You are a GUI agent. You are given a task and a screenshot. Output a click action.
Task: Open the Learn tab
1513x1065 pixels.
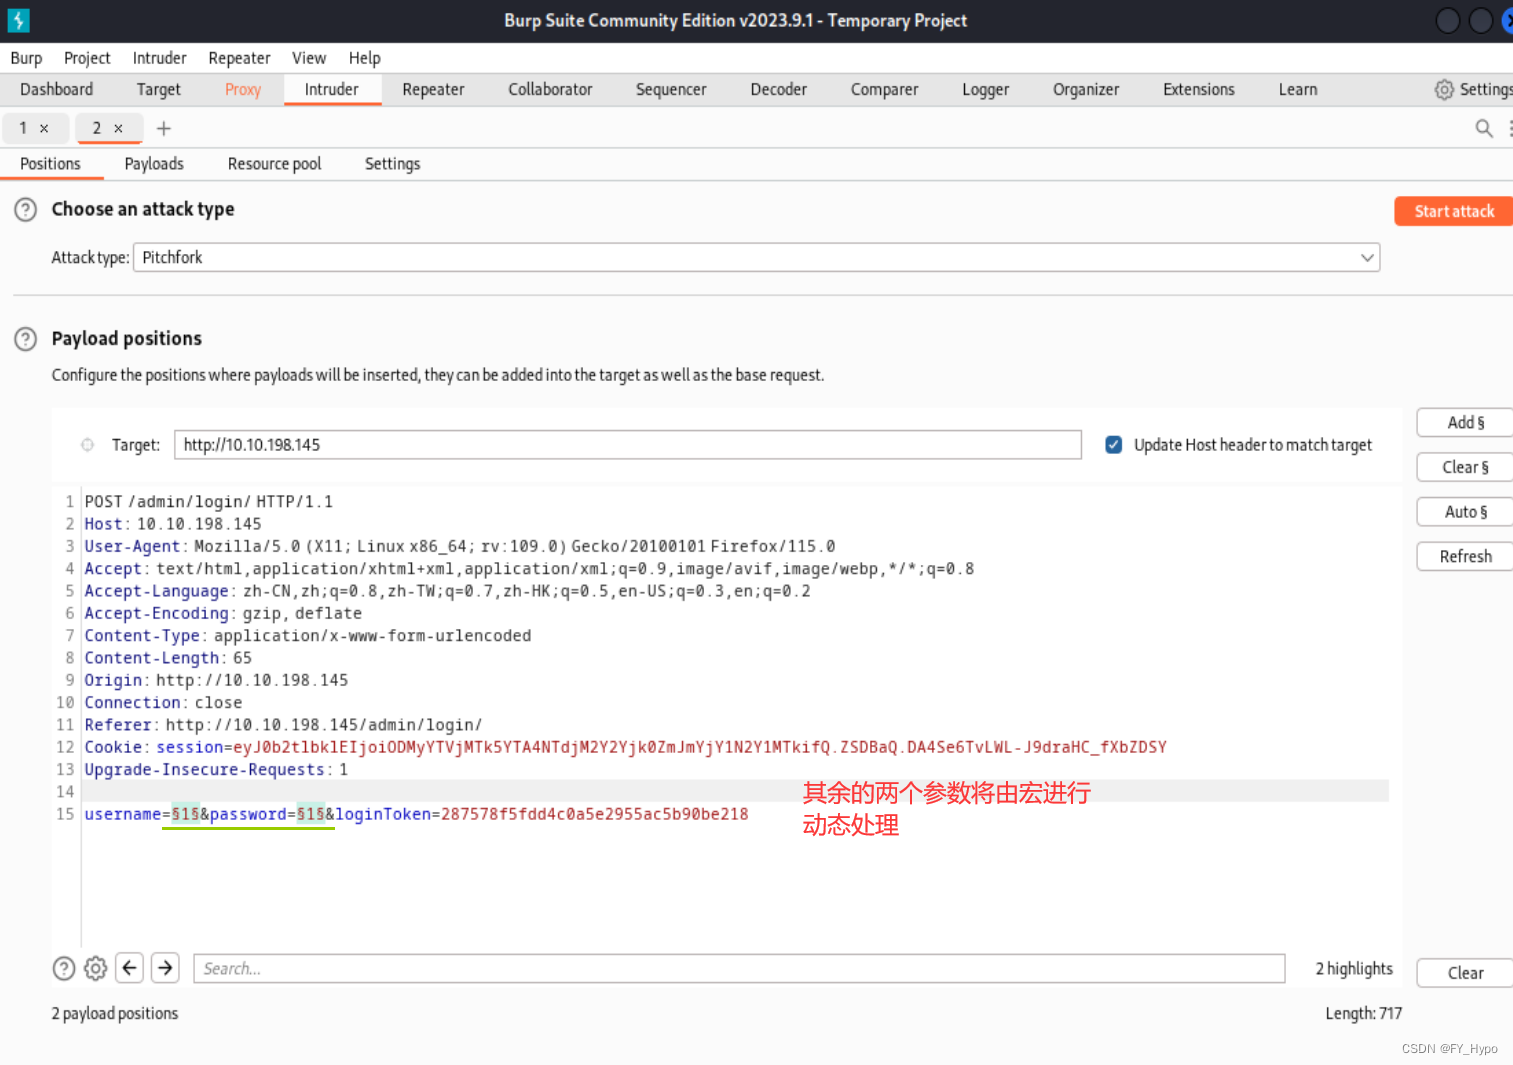[1298, 89]
